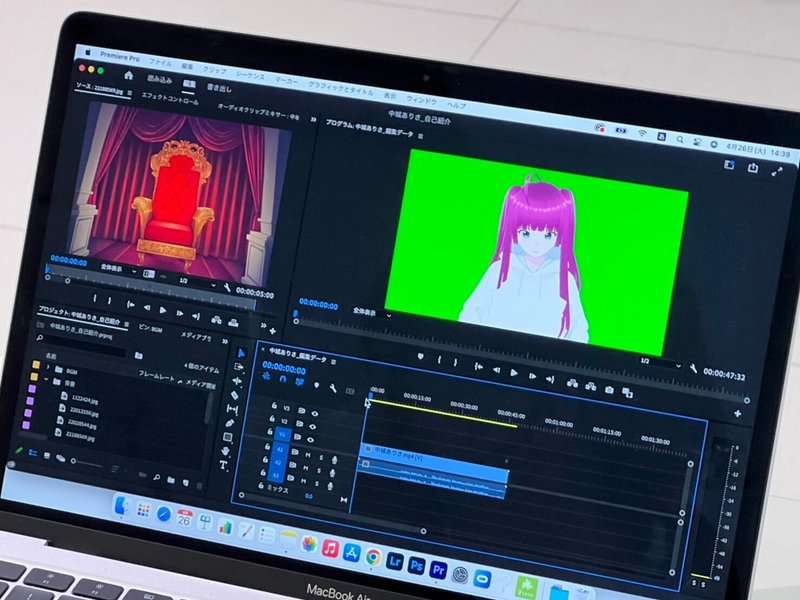Select the Type (T) tool

223,465
